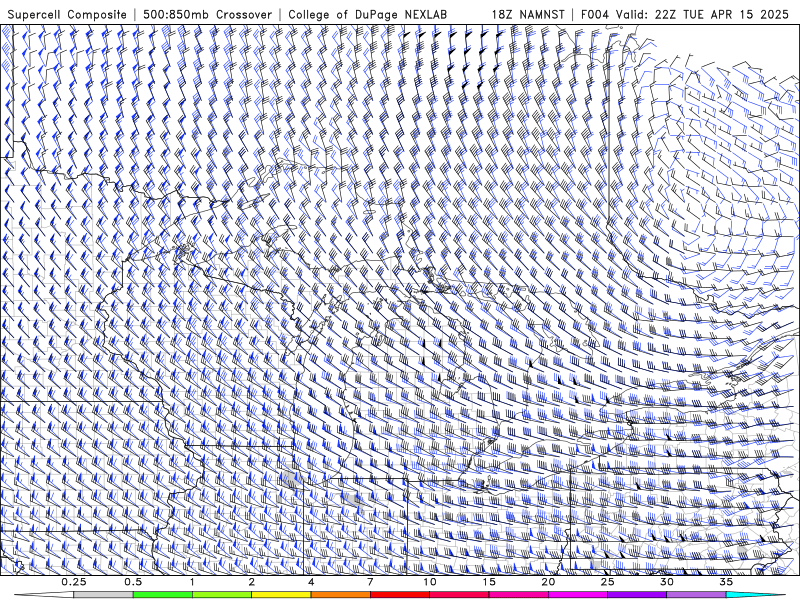The width and height of the screenshot is (800, 600).
Task: Click the 0.5 scale label
Action: 133,582
